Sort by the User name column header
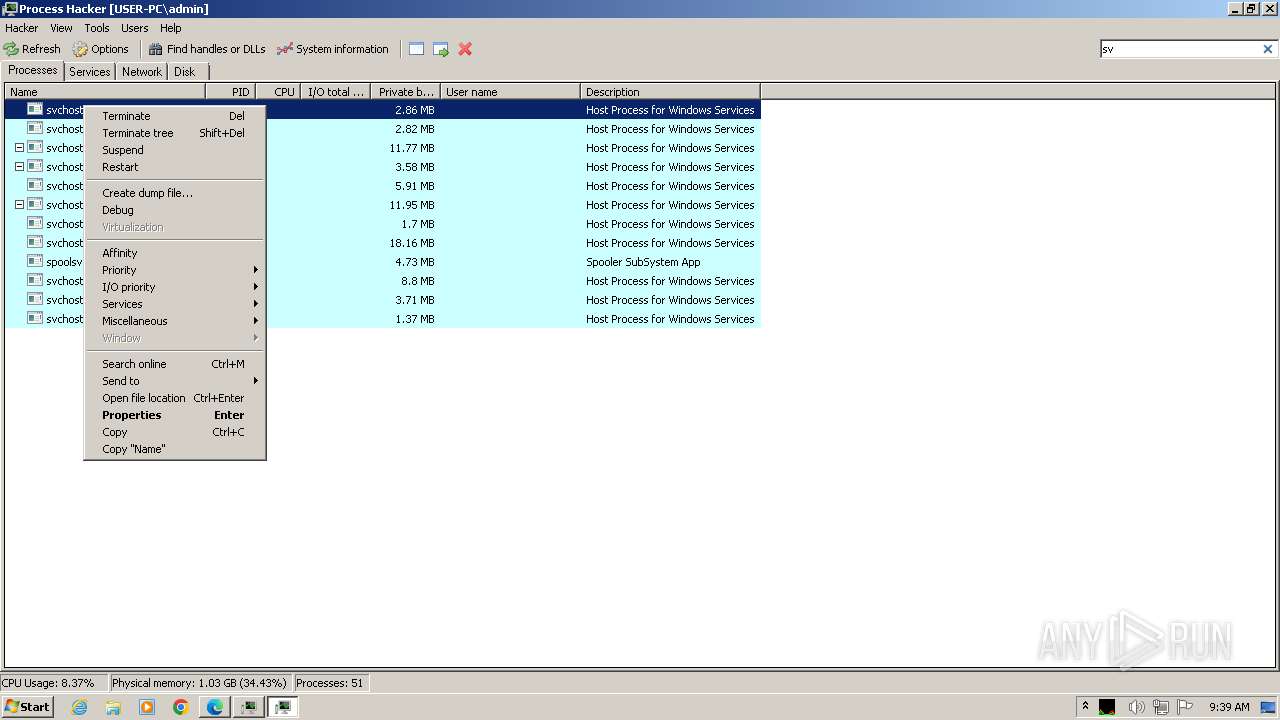1280x720 pixels. tap(511, 92)
